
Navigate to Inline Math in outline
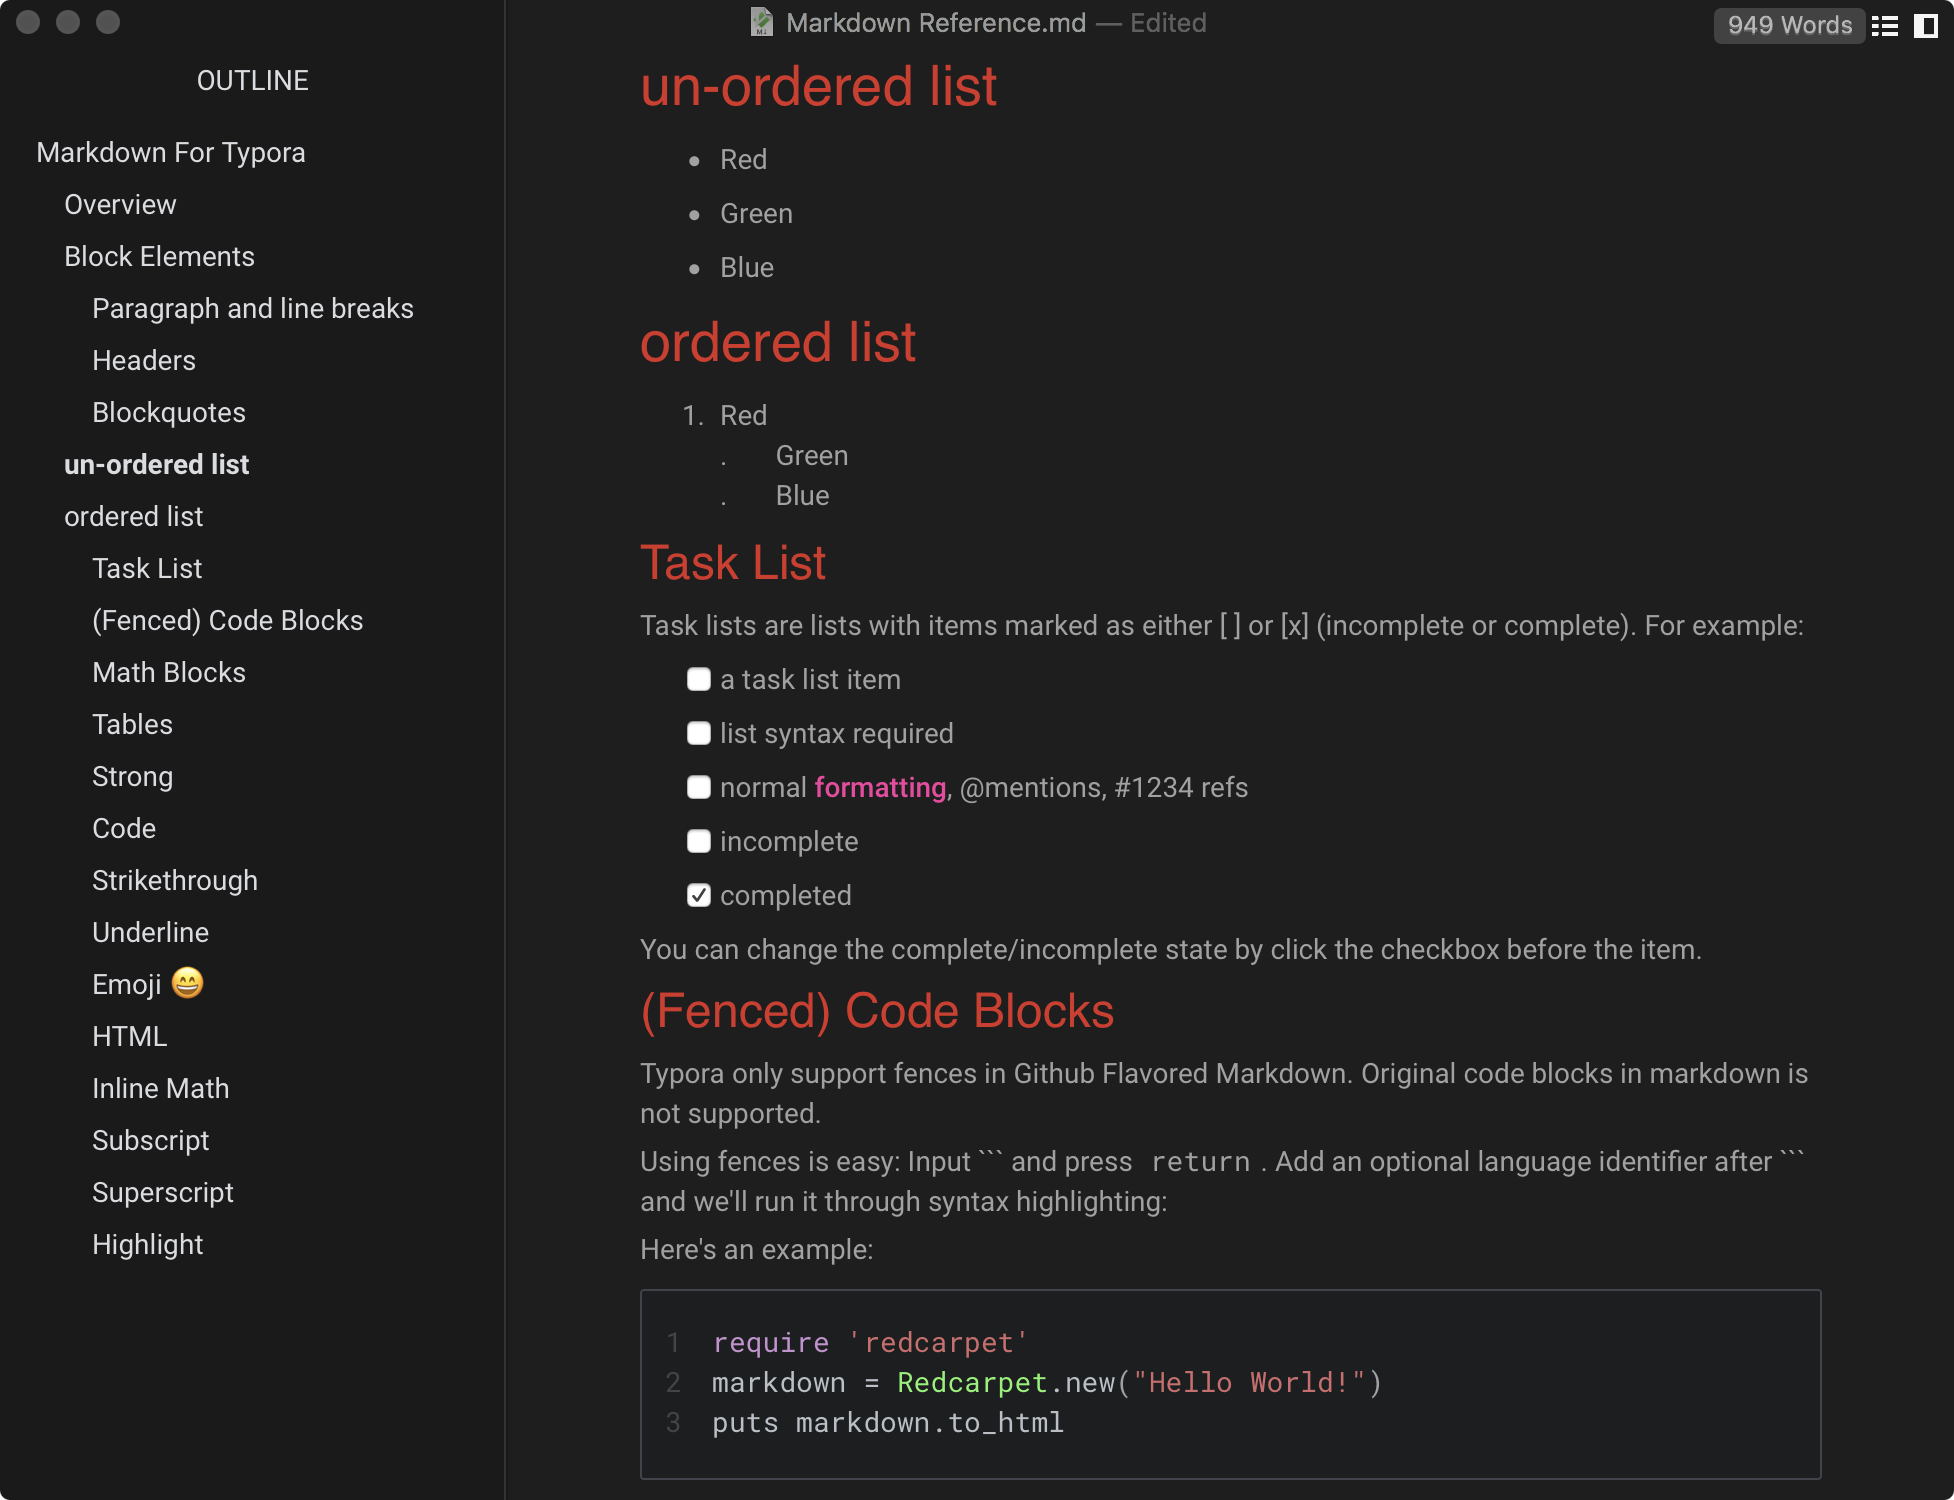click(x=161, y=1088)
